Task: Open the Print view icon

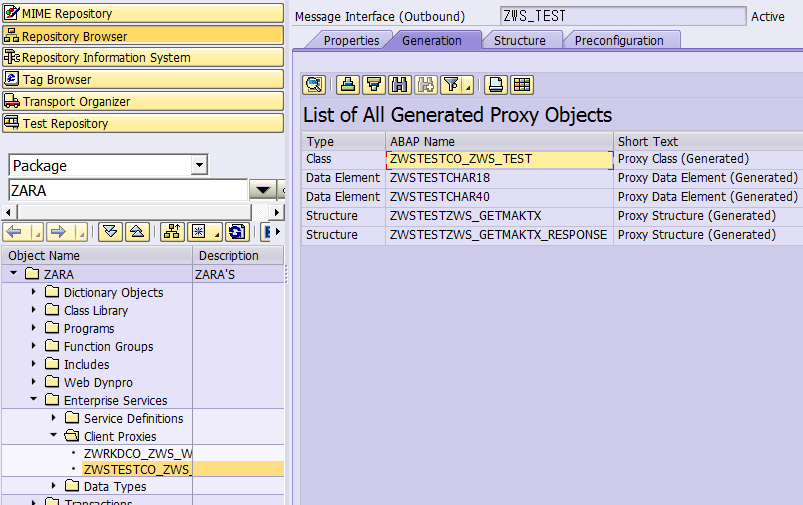Action: [496, 85]
